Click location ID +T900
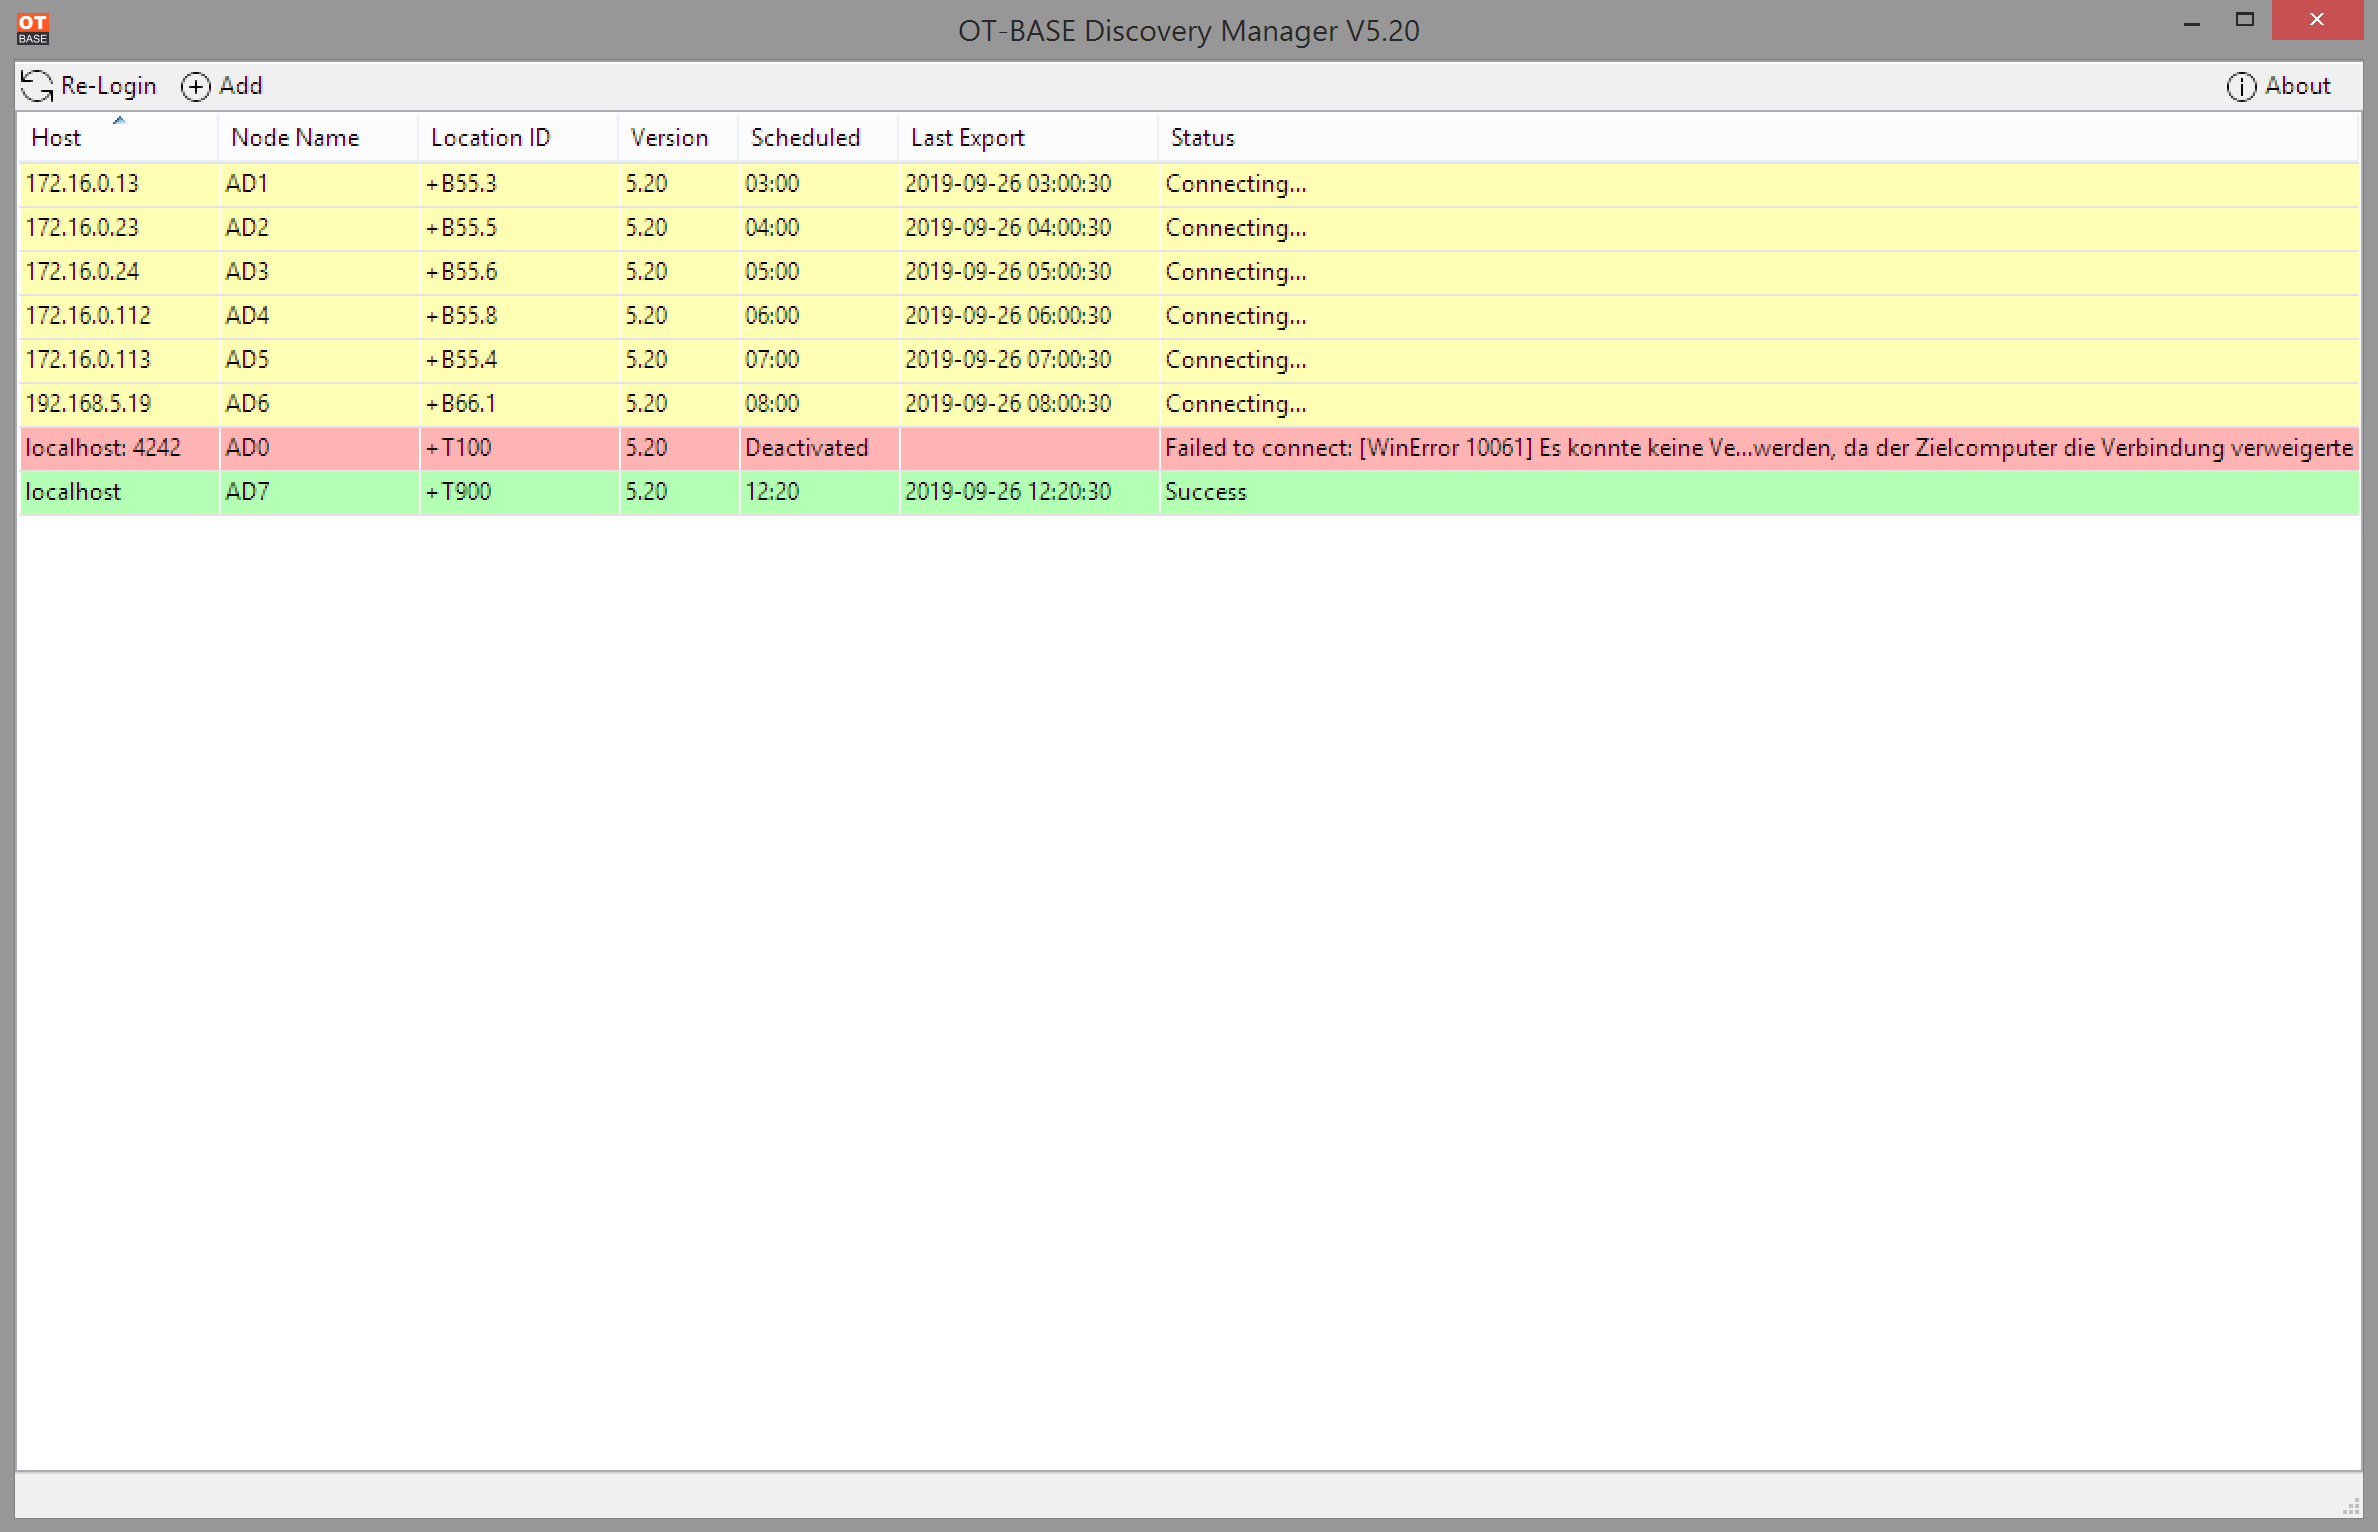2378x1532 pixels. (x=458, y=492)
